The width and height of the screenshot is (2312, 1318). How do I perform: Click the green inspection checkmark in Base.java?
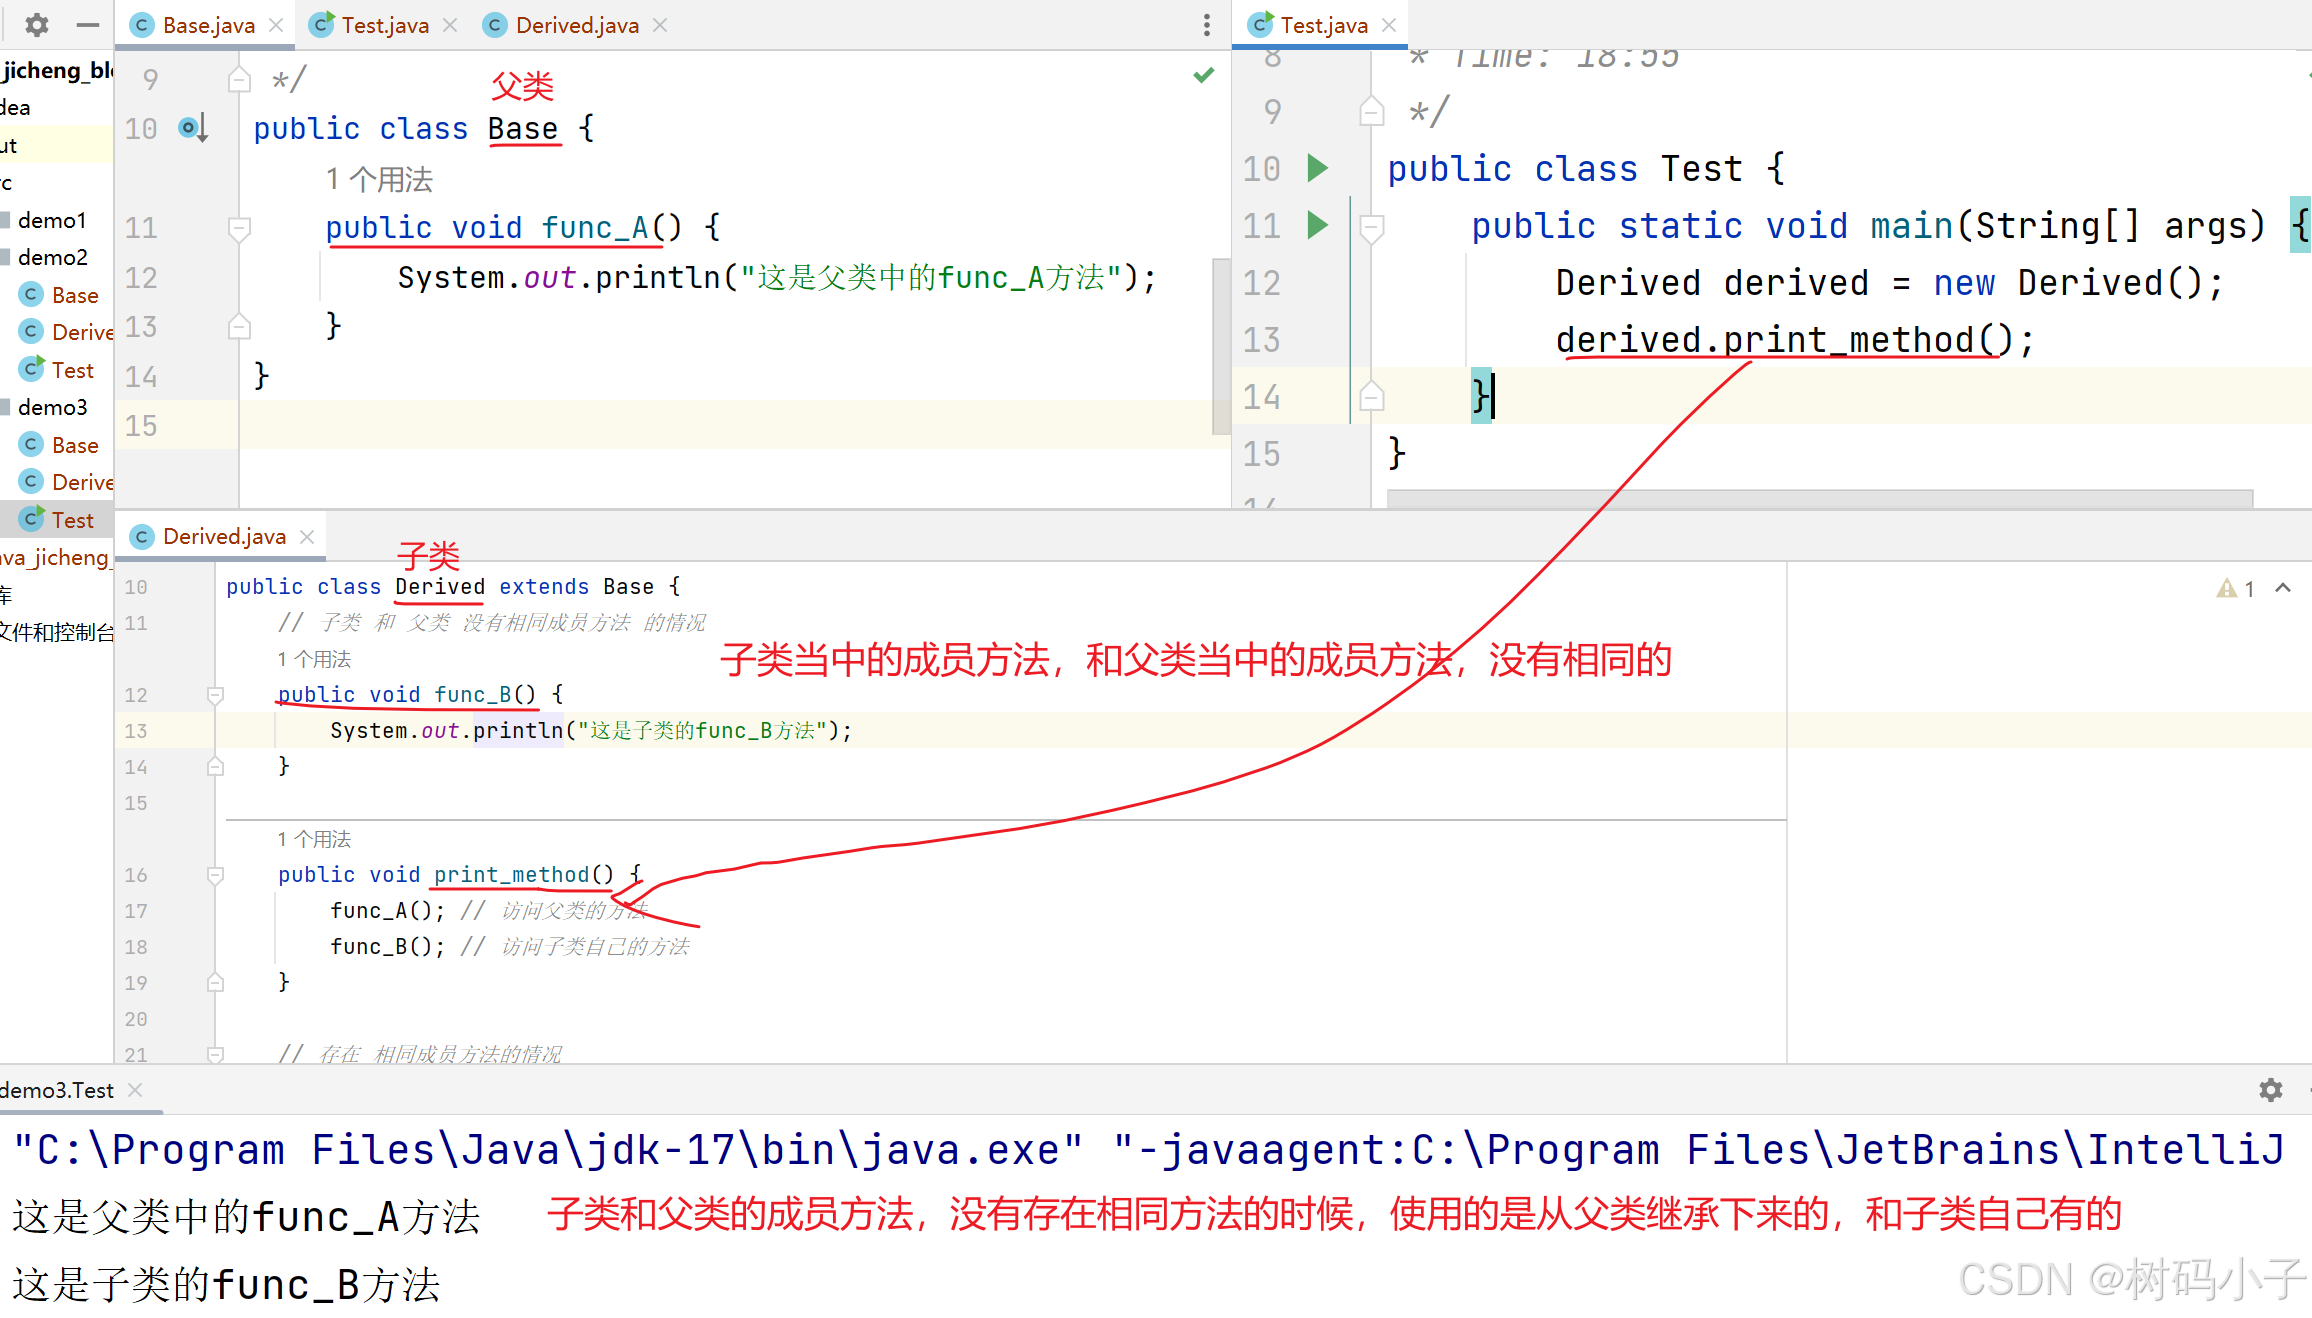pyautogui.click(x=1204, y=76)
